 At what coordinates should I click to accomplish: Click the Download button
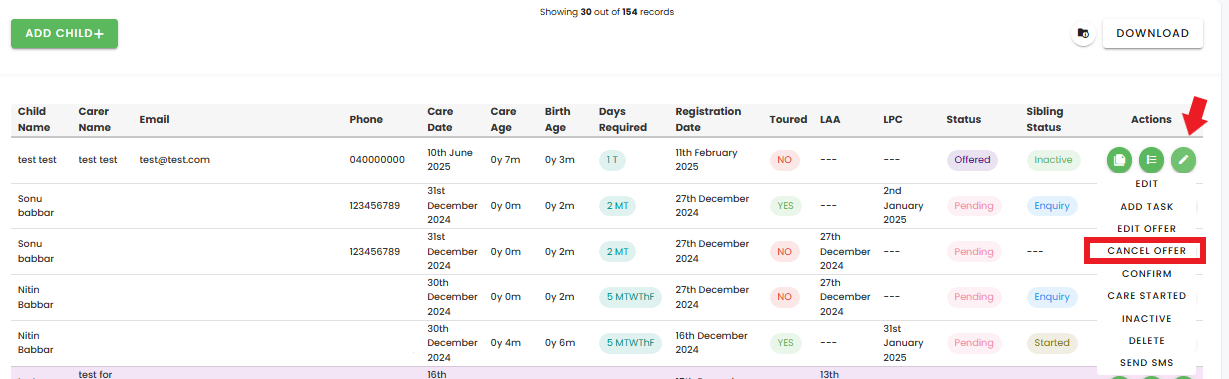pos(1152,33)
